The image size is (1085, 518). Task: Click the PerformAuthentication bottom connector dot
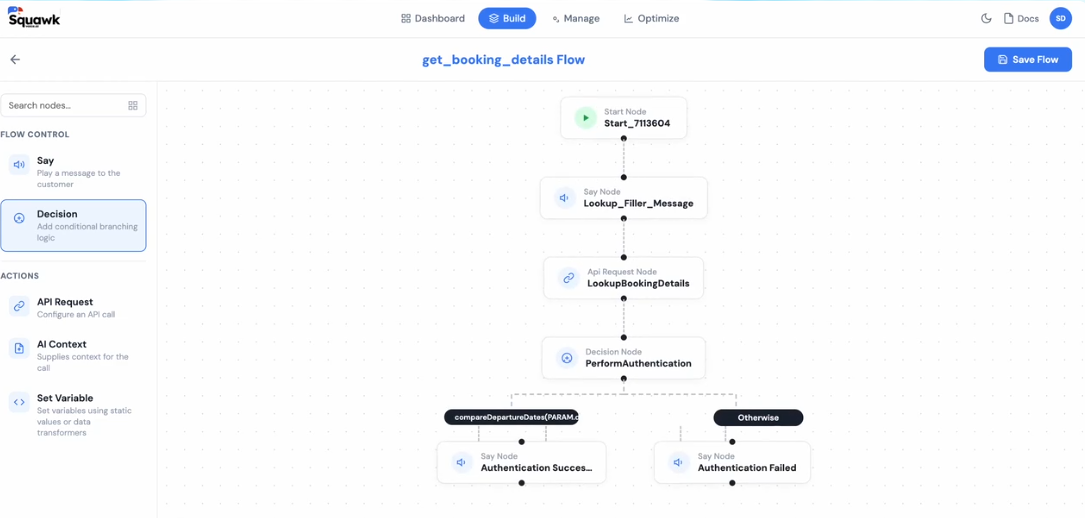tap(623, 379)
